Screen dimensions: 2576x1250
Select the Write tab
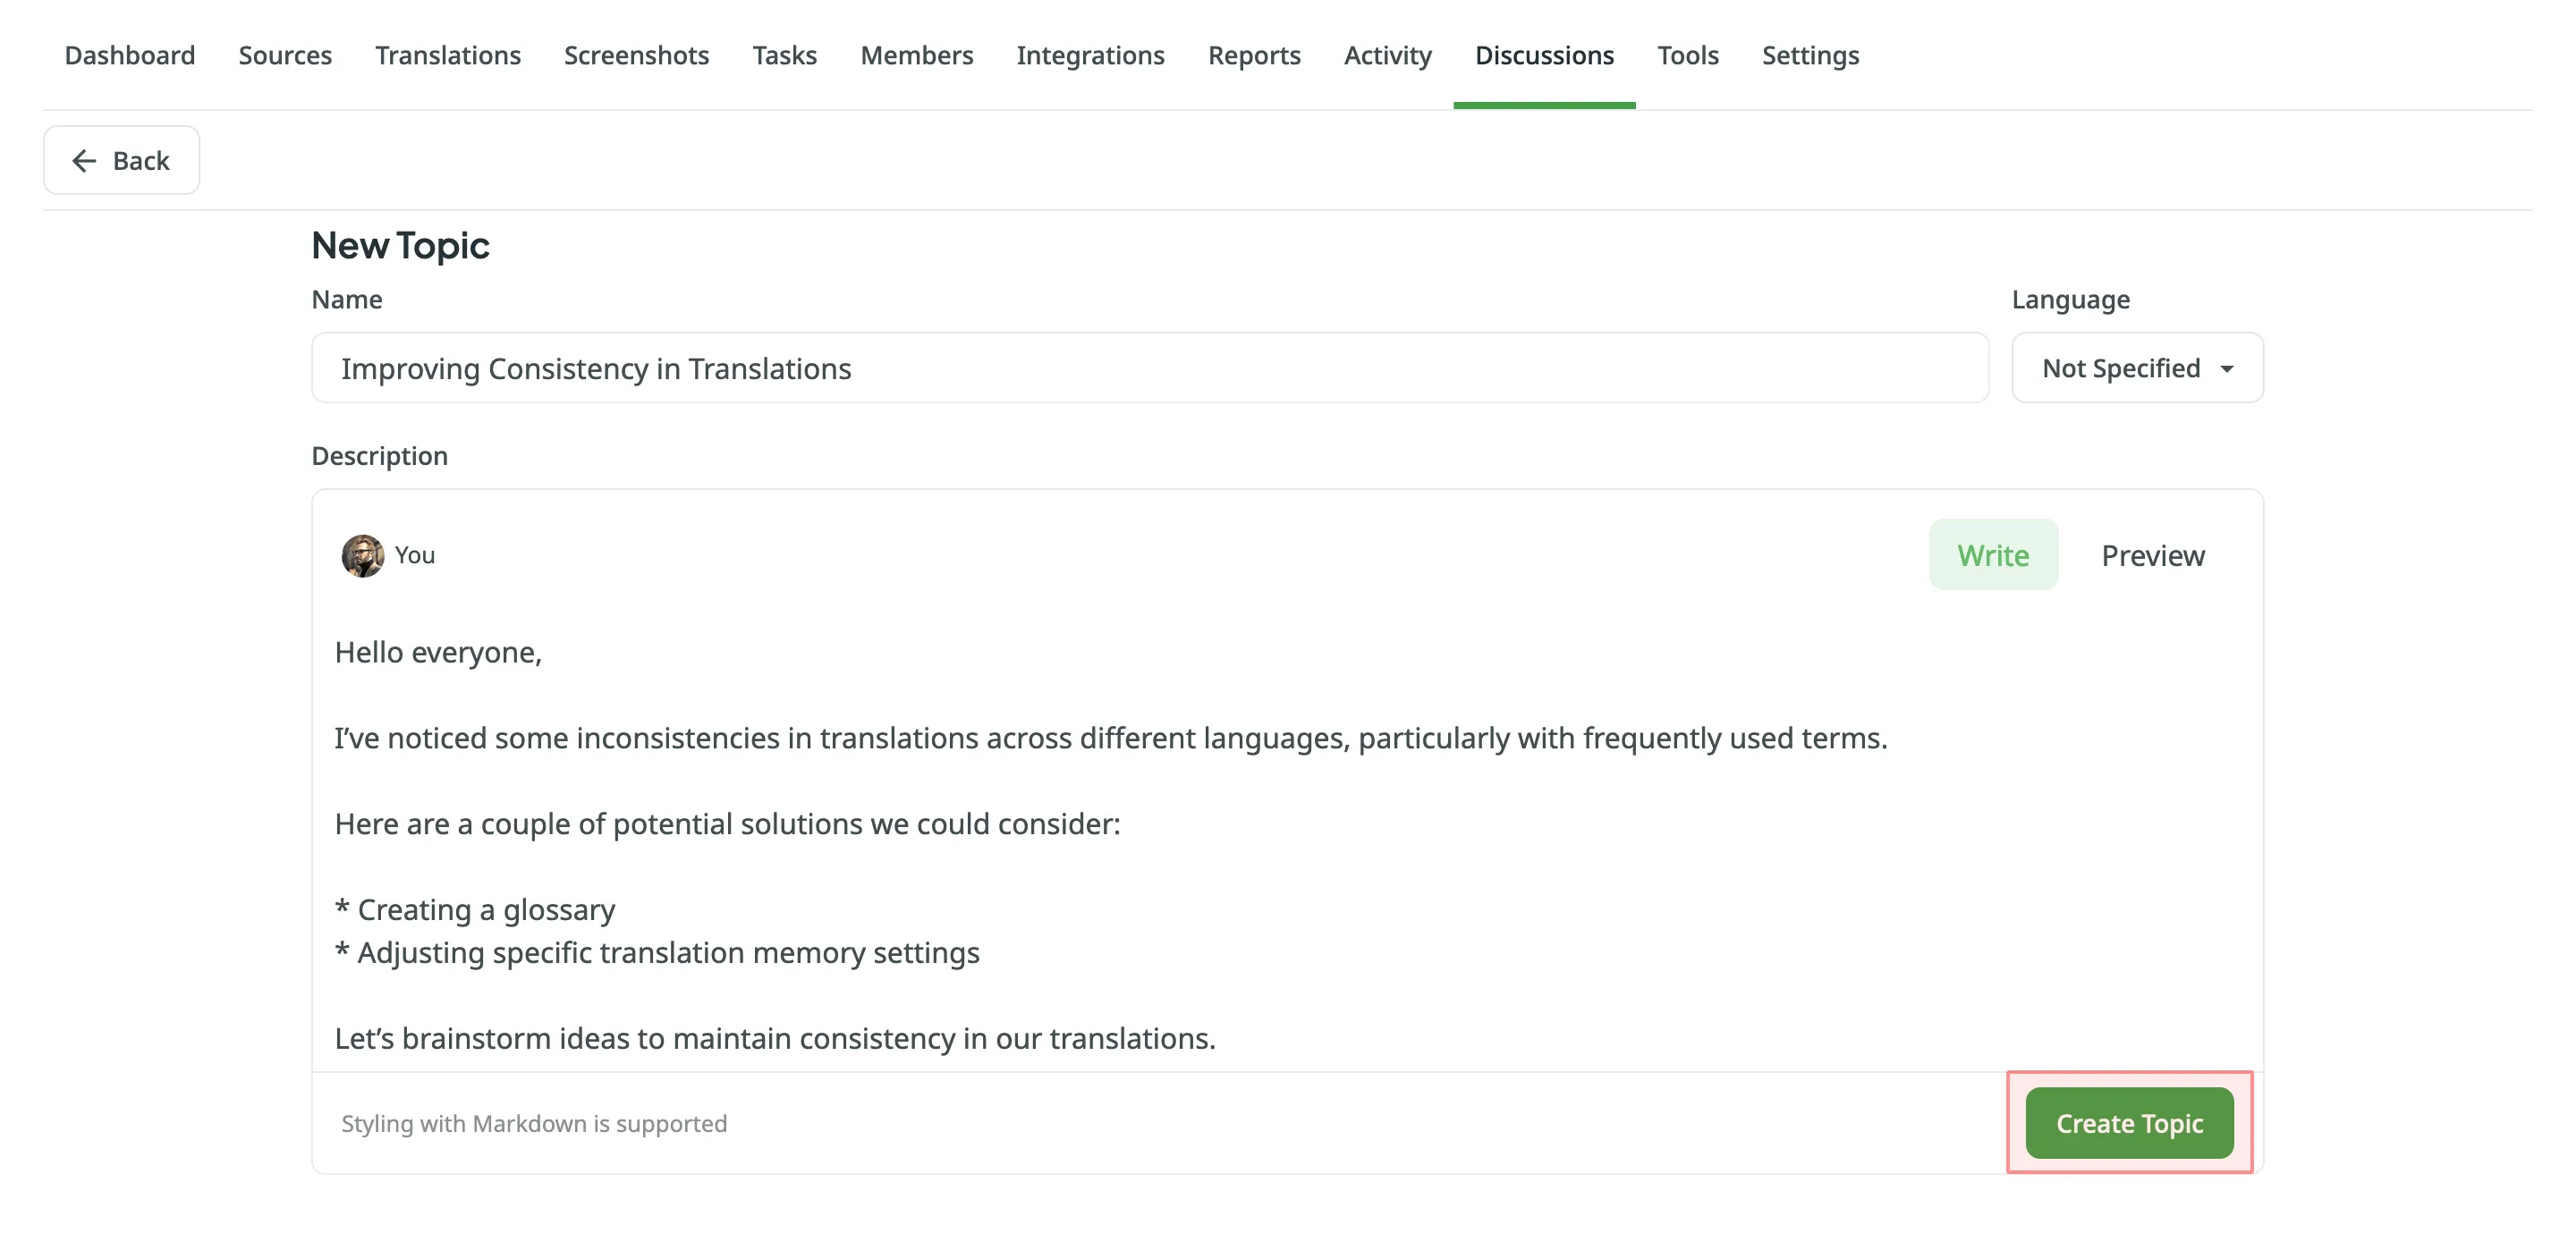coord(1992,555)
